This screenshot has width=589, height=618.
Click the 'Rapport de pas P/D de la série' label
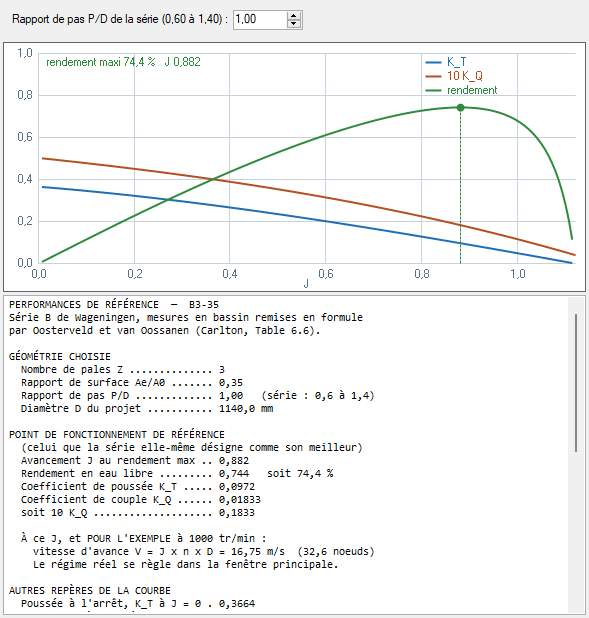[x=120, y=19]
